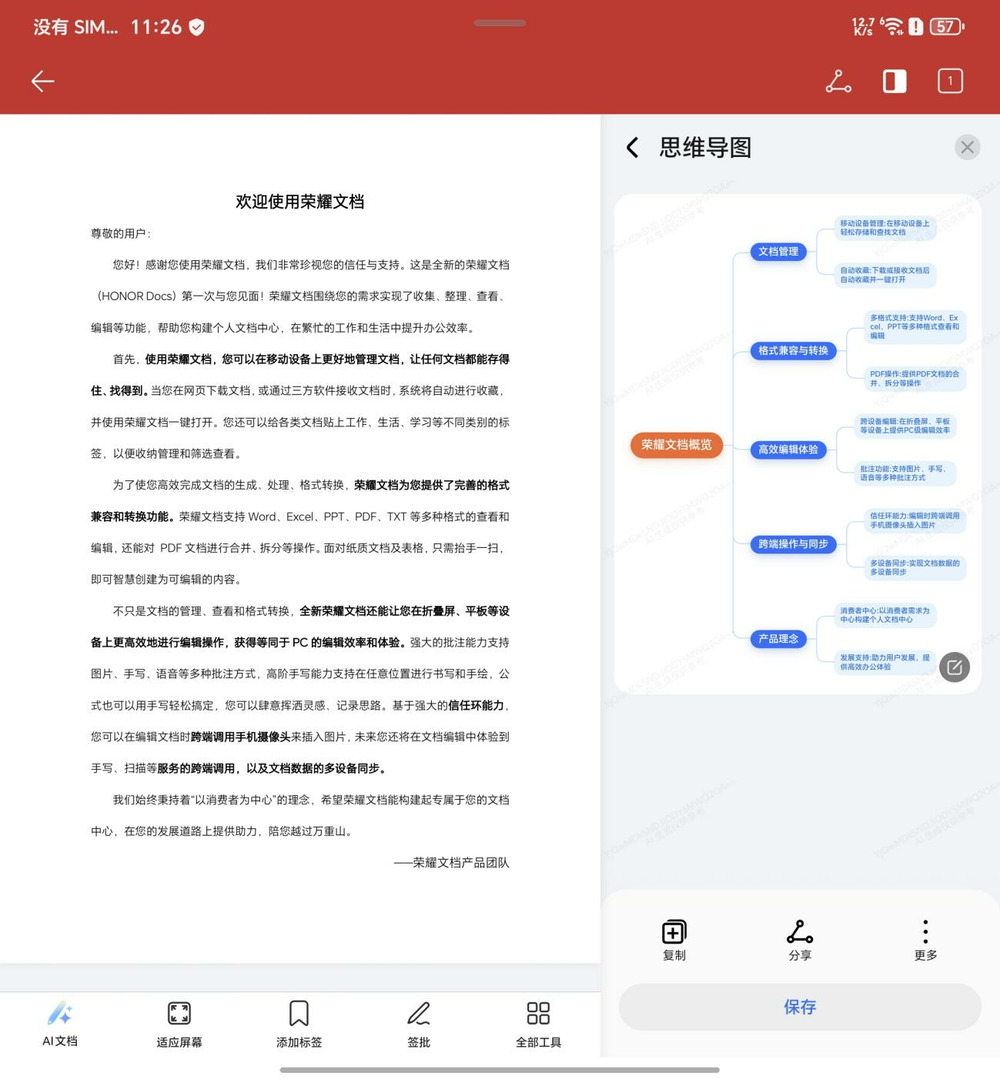The width and height of the screenshot is (1000, 1083).
Task: Tap the 多设备同步 leaf node
Action: (x=914, y=568)
